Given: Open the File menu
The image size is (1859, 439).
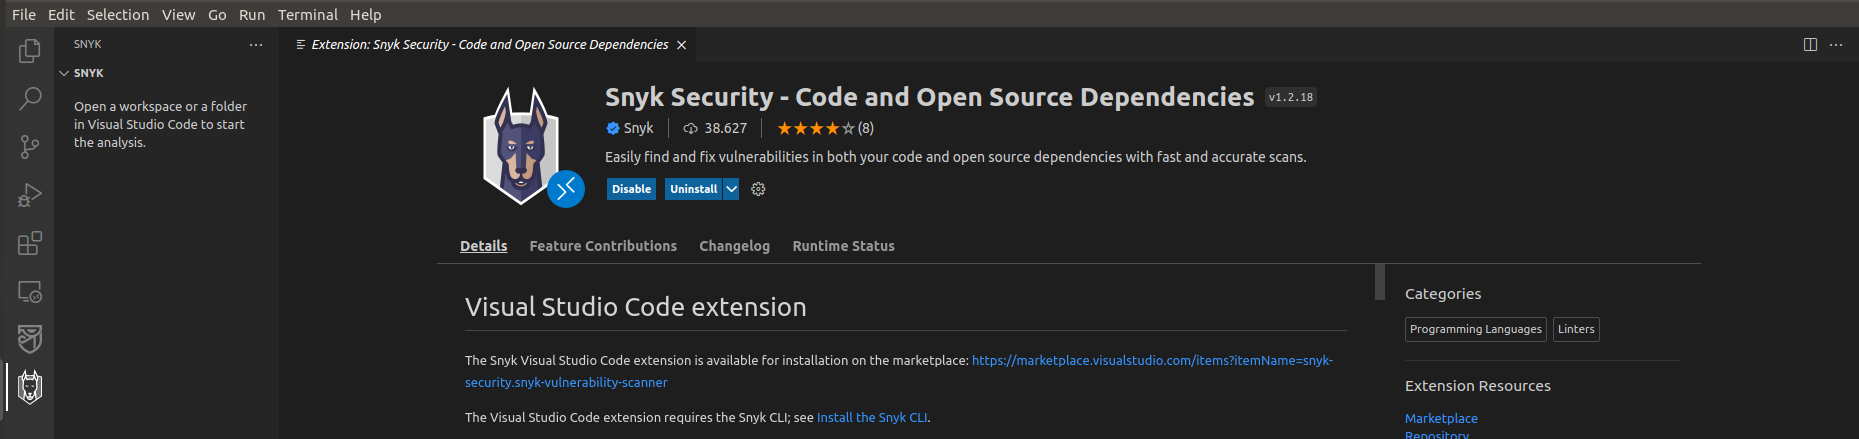Looking at the screenshot, I should click(x=24, y=14).
